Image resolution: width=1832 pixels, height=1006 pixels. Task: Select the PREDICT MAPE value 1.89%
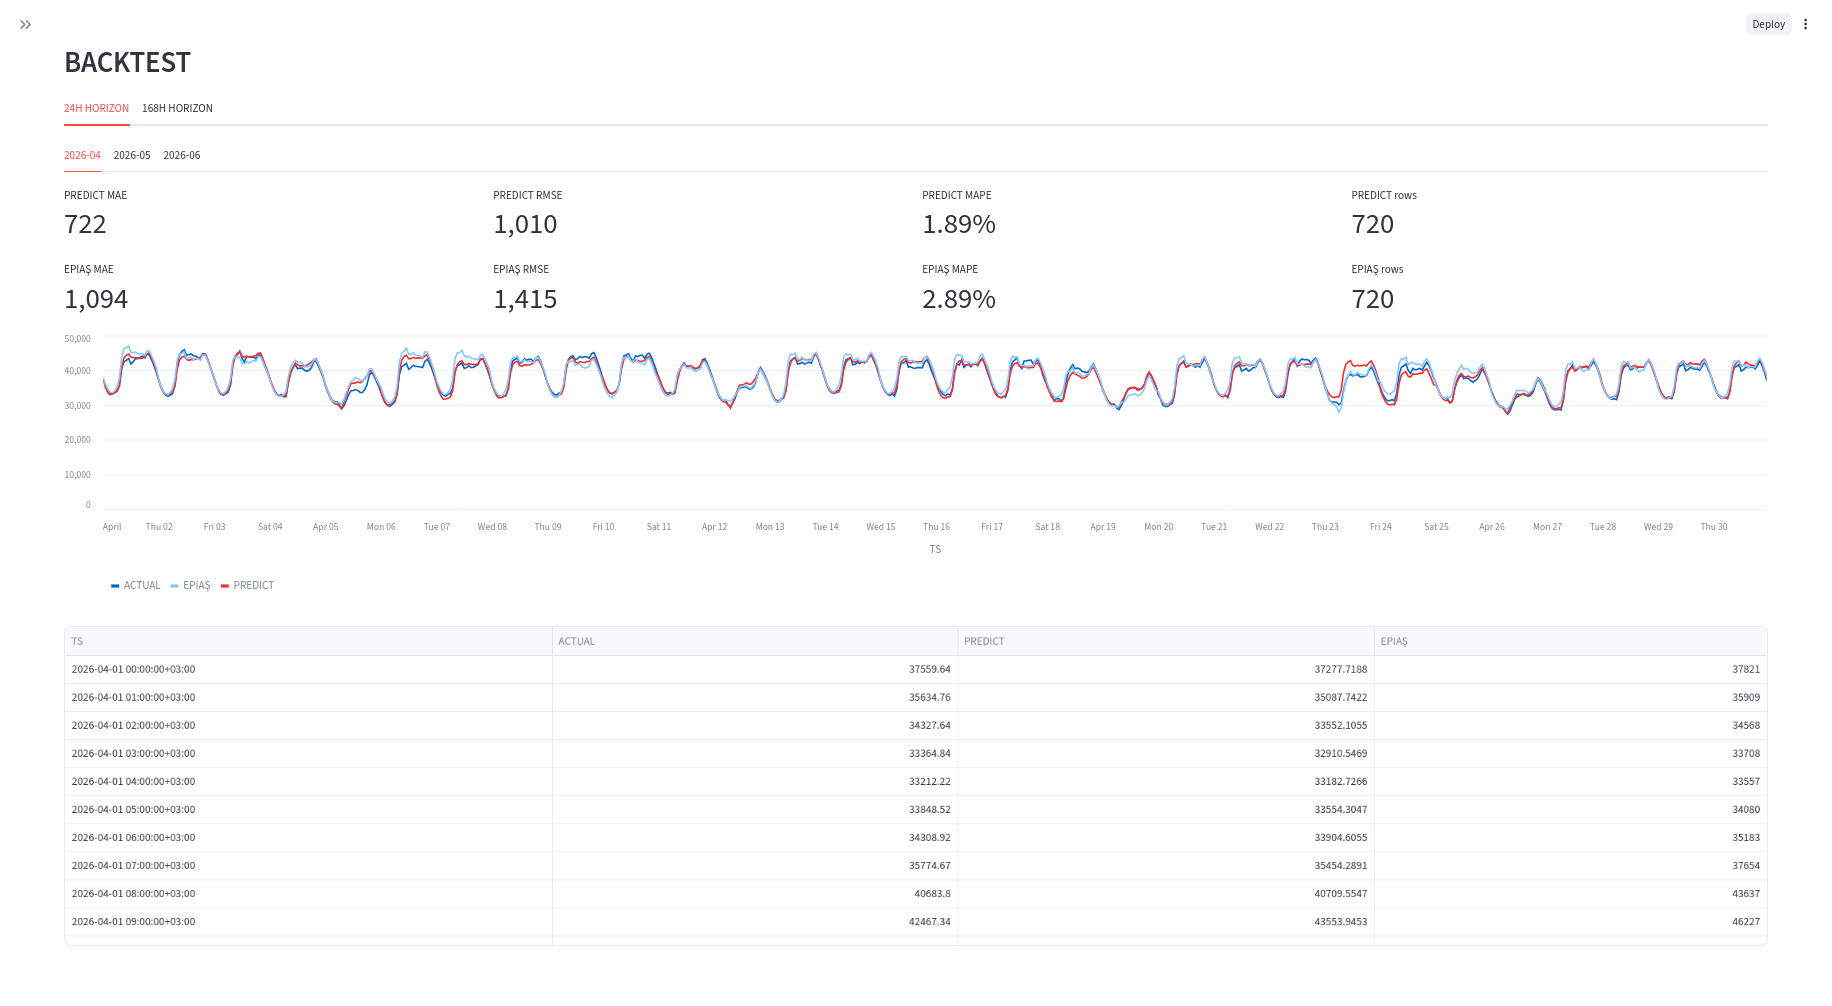[x=958, y=224]
